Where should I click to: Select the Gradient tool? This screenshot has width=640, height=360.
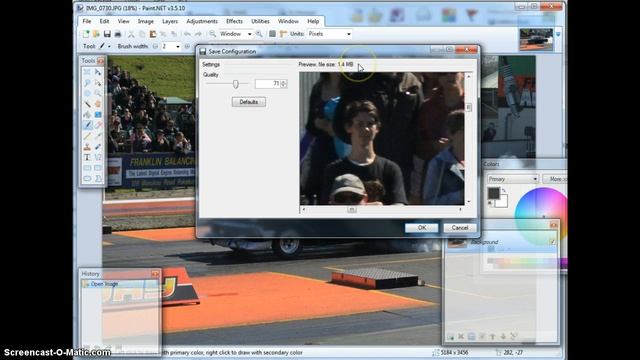(x=98, y=115)
